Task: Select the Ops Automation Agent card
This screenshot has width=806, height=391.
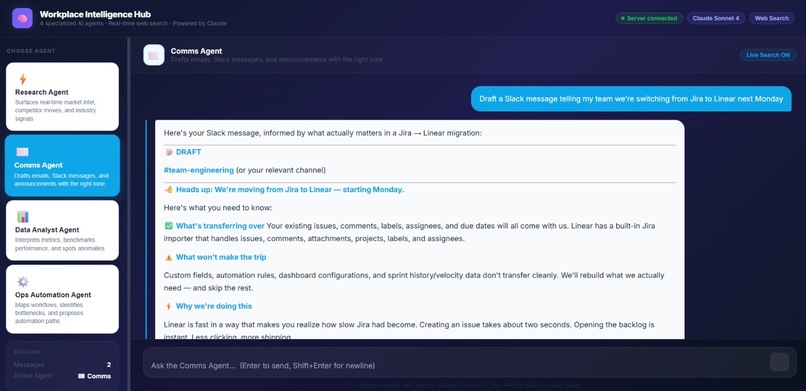Action: 62,299
